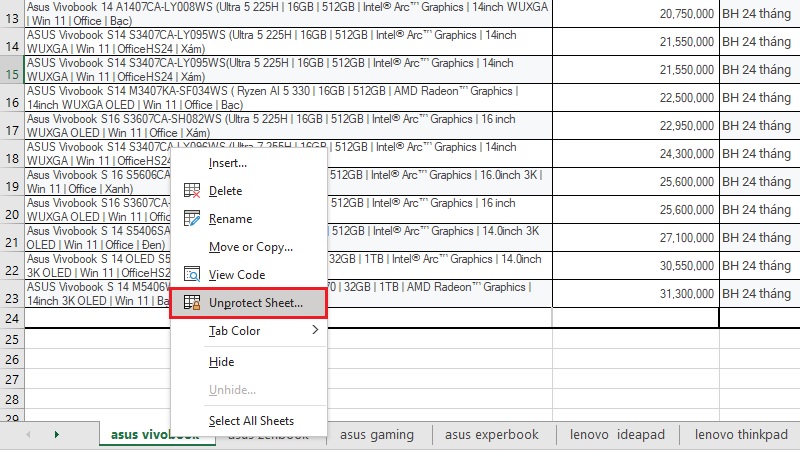This screenshot has height=450, width=800.
Task: Select row header 16
Action: pyautogui.click(x=12, y=98)
